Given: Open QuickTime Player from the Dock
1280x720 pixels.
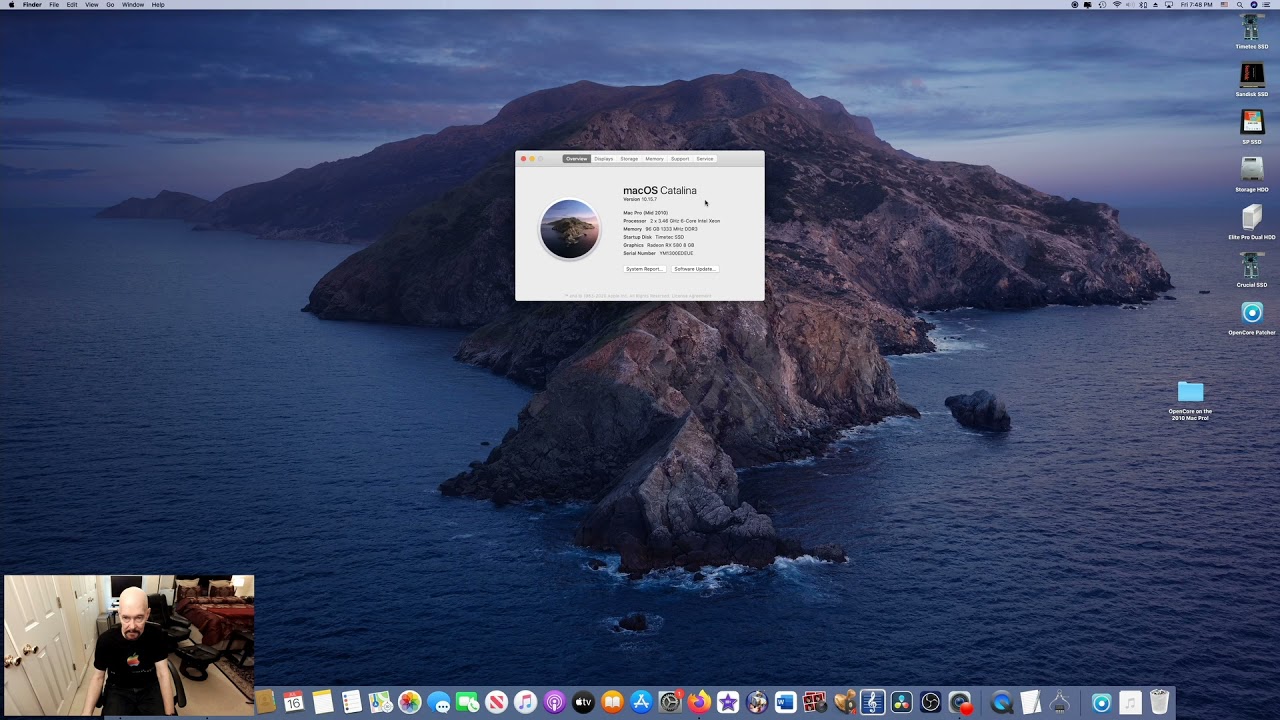Looking at the screenshot, I should point(1001,702).
